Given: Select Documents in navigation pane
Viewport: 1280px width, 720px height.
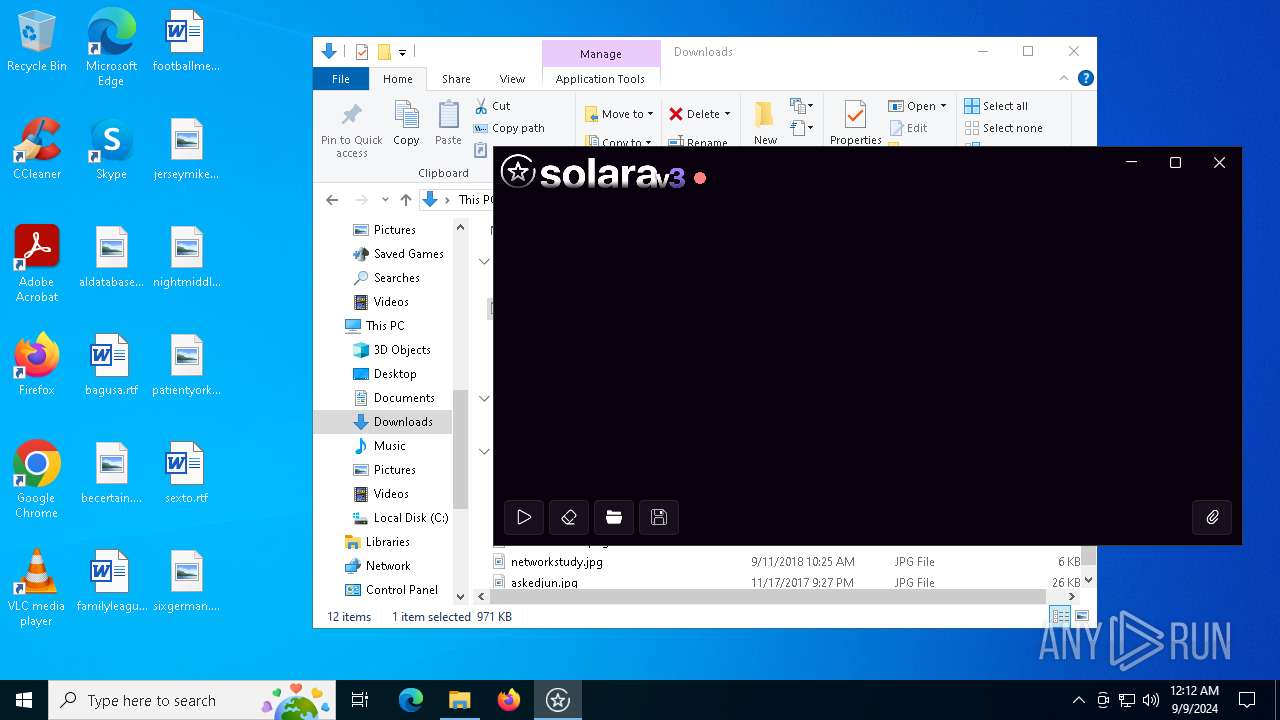Looking at the screenshot, I should click(x=393, y=398).
